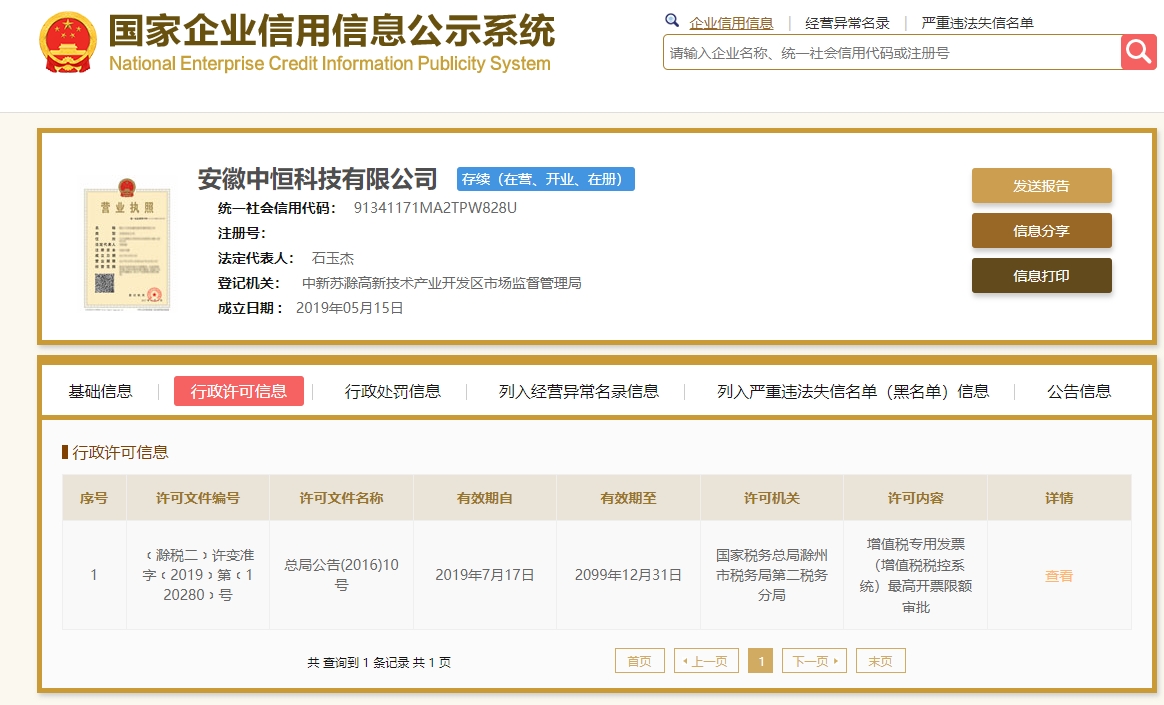Switch to the 行政处罚信息 tab
1164x705 pixels.
[393, 391]
